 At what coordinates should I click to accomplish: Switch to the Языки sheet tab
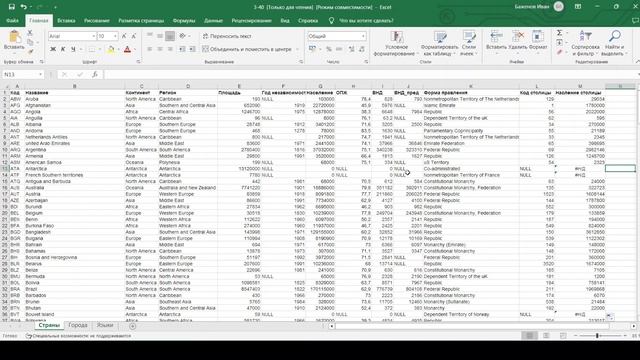105,325
